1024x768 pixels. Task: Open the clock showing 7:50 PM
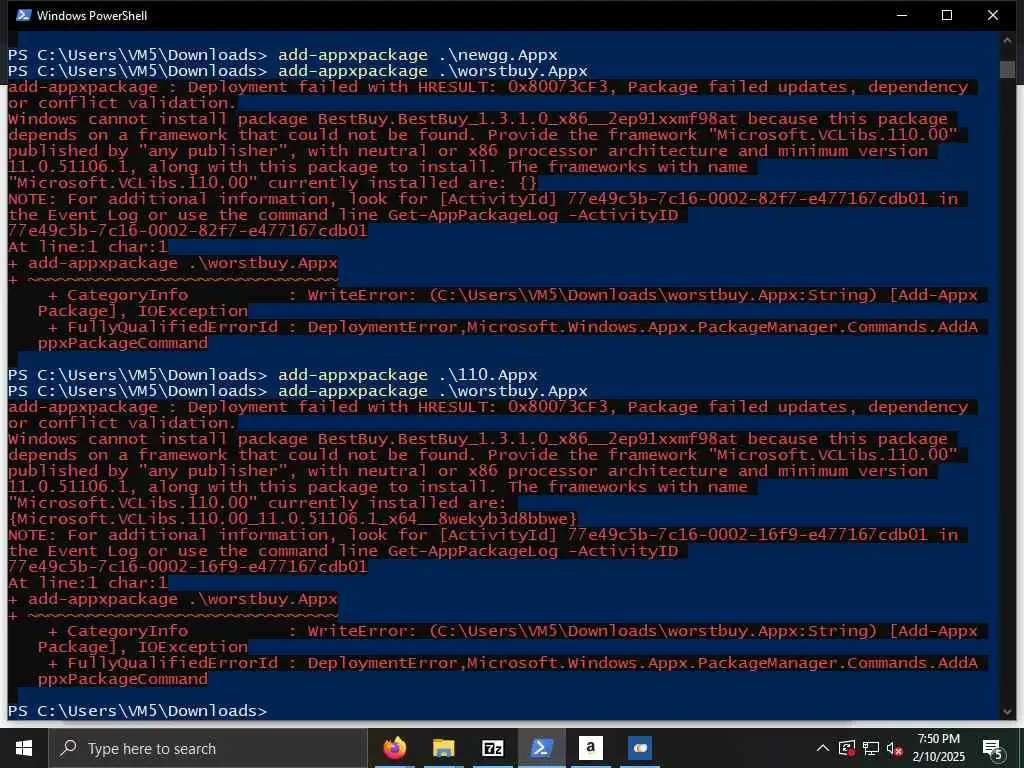point(939,748)
